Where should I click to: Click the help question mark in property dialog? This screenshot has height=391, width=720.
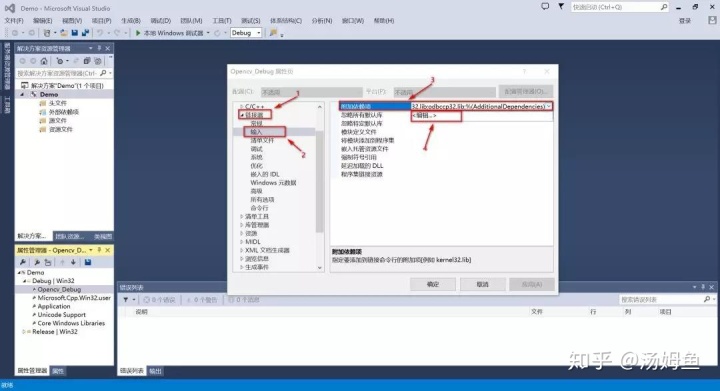pyautogui.click(x=524, y=72)
